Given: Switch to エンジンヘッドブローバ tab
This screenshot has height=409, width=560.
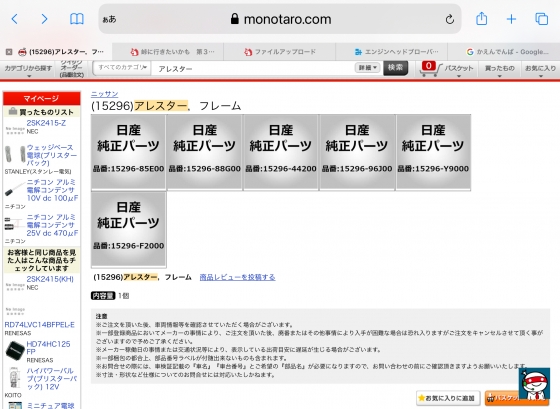Looking at the screenshot, I should (392, 52).
